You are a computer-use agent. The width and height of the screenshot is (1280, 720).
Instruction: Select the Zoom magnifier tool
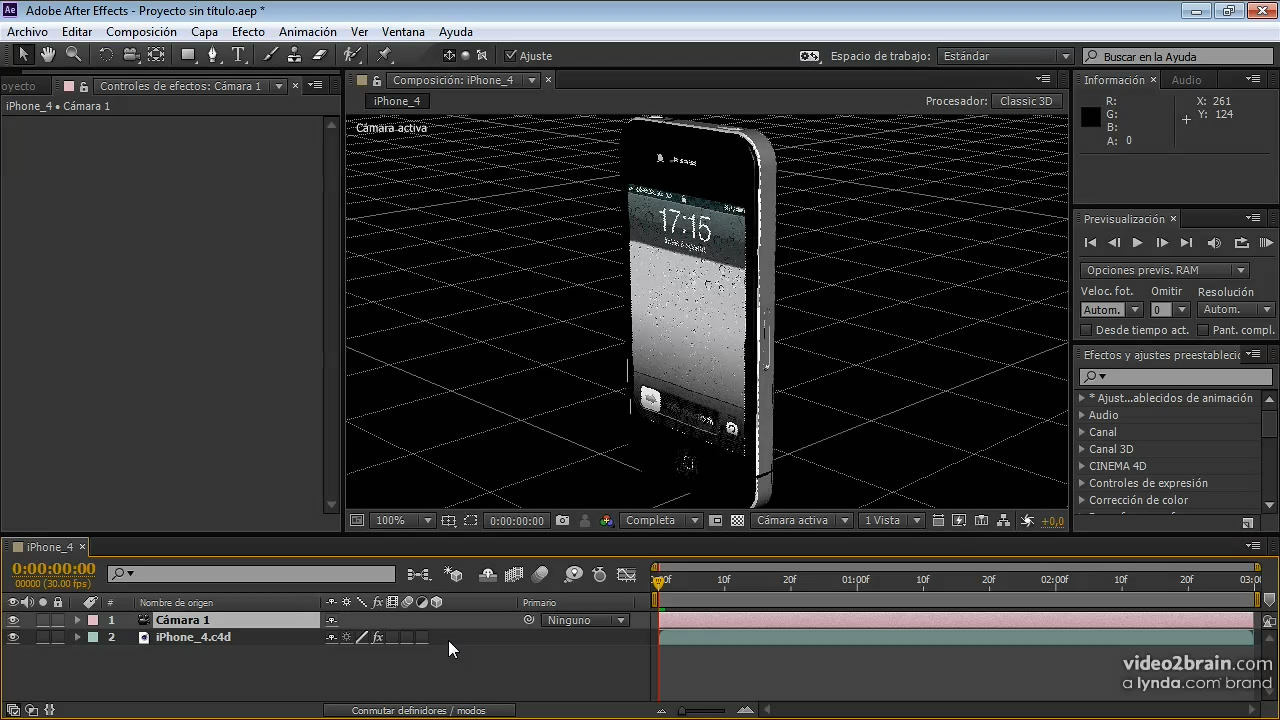coord(73,55)
